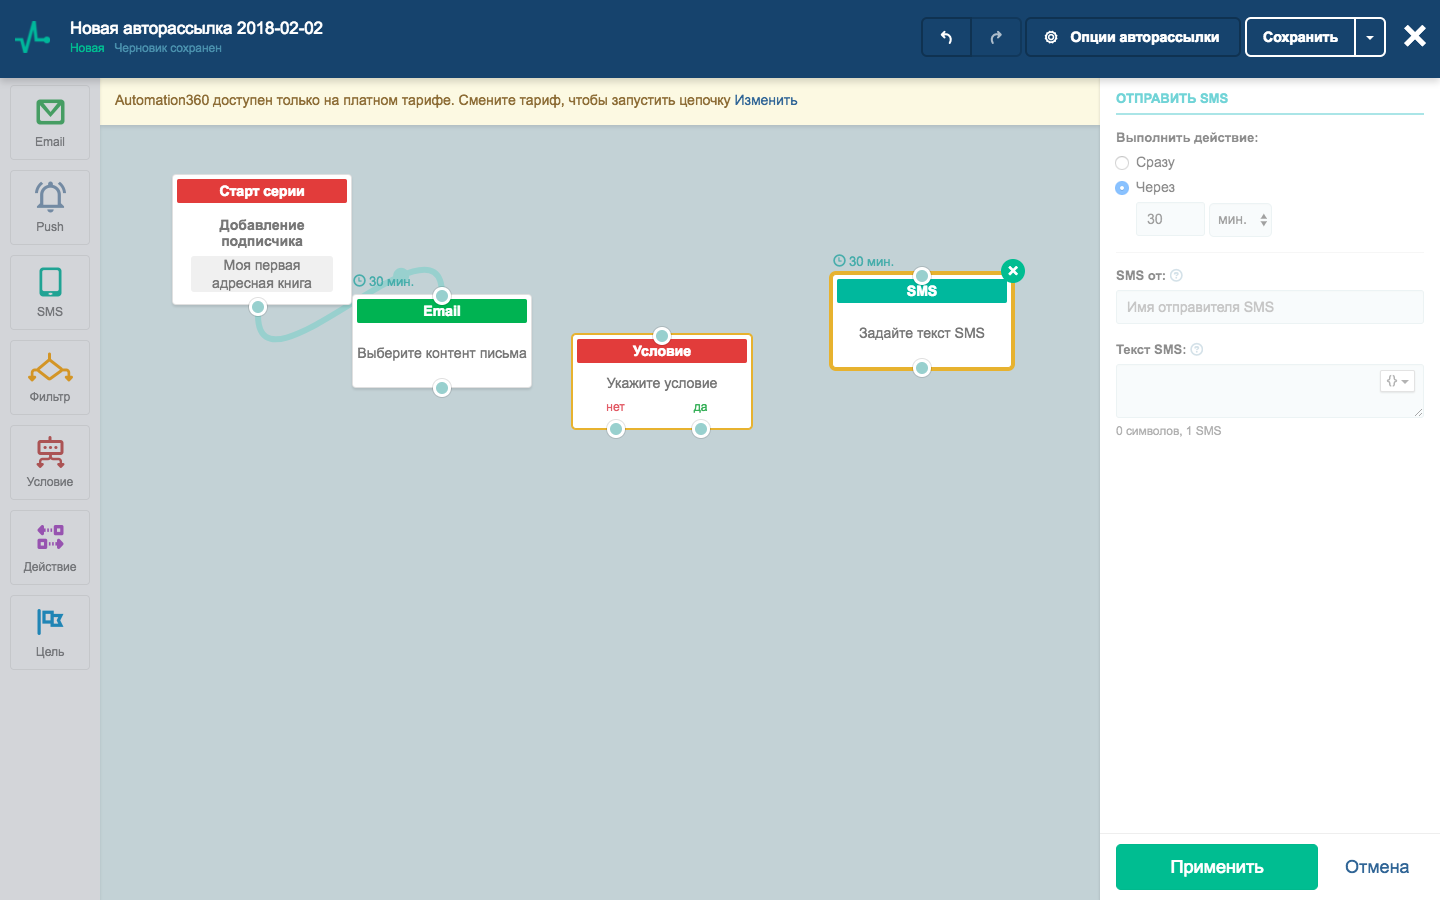
Task: Click the help icon beside Текст SMS
Action: 1197,350
